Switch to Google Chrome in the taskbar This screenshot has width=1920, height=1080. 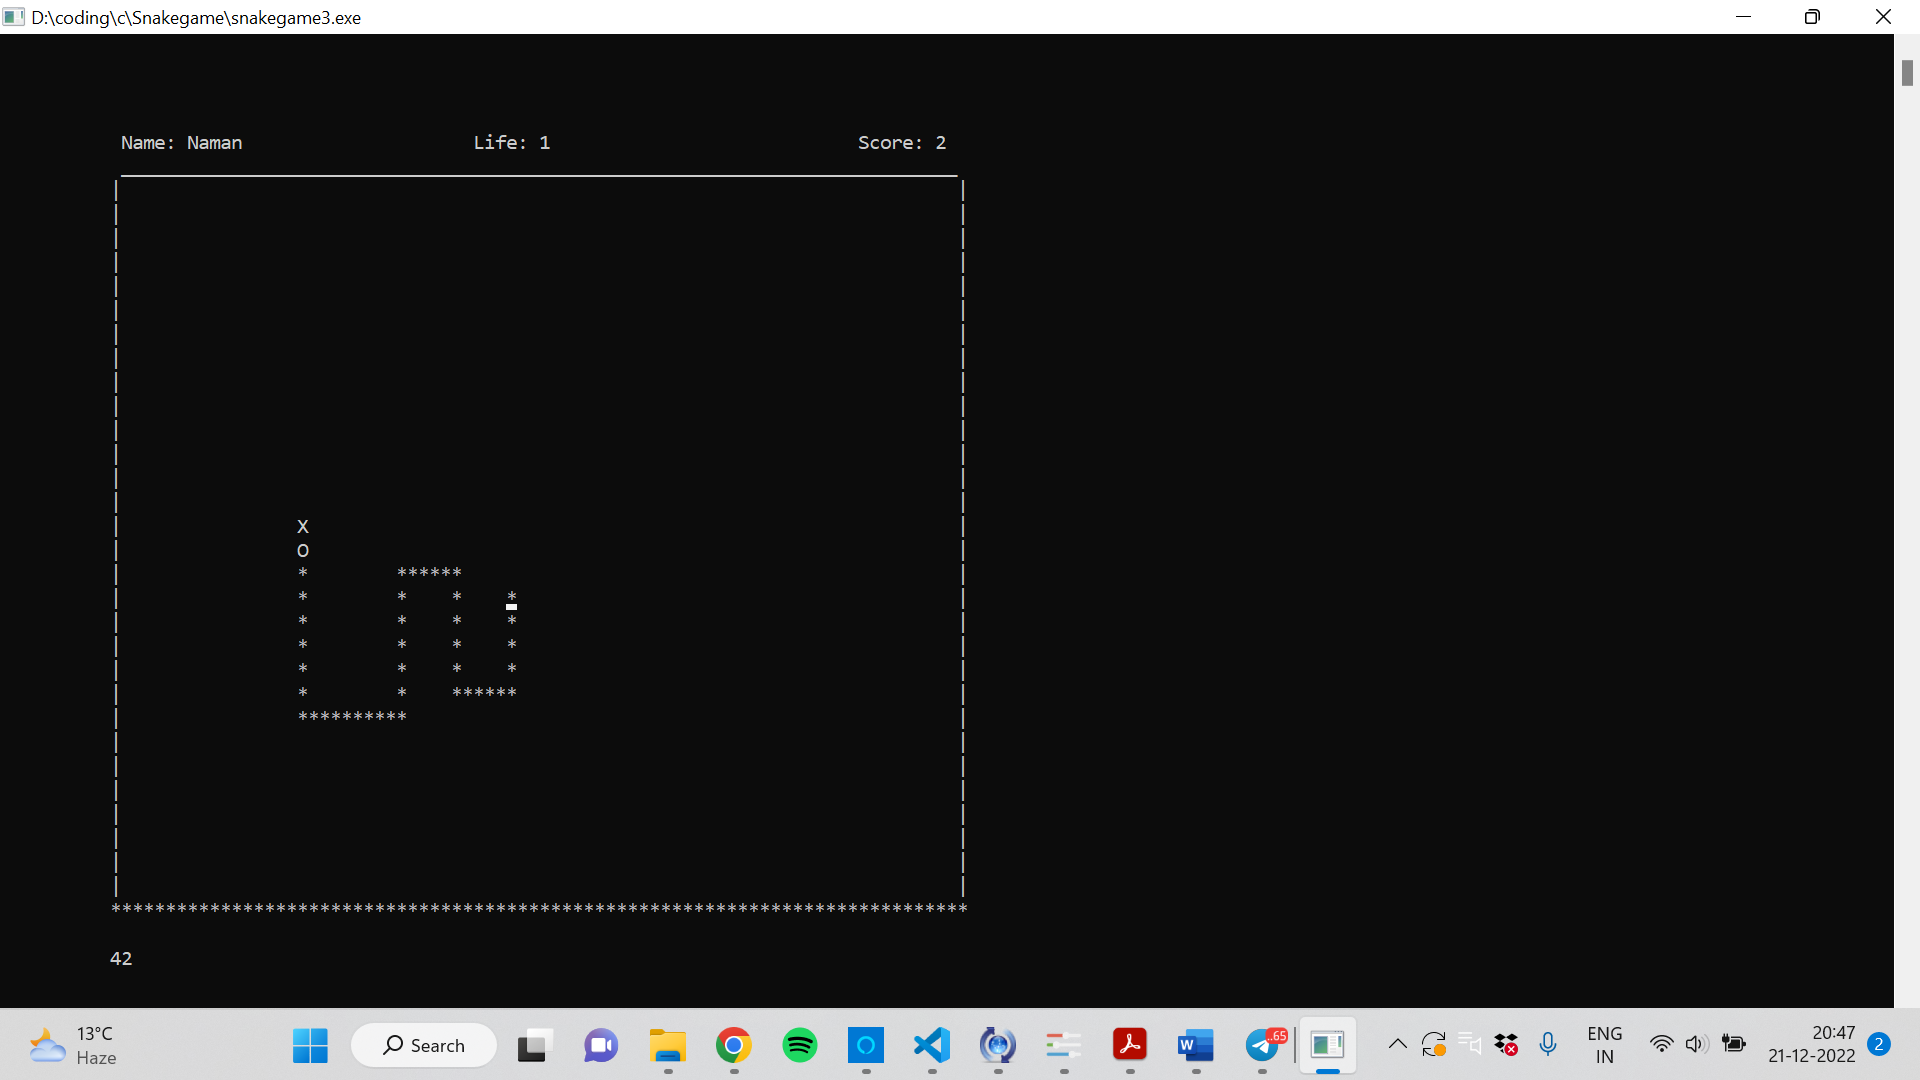click(x=733, y=1045)
